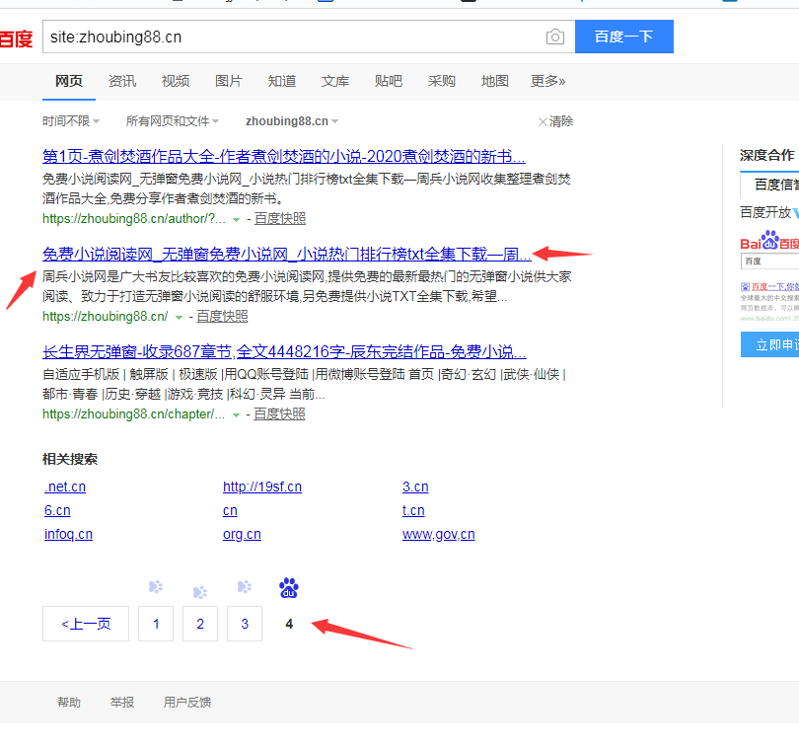Go to results page 1
This screenshot has width=799, height=749.
pos(156,624)
